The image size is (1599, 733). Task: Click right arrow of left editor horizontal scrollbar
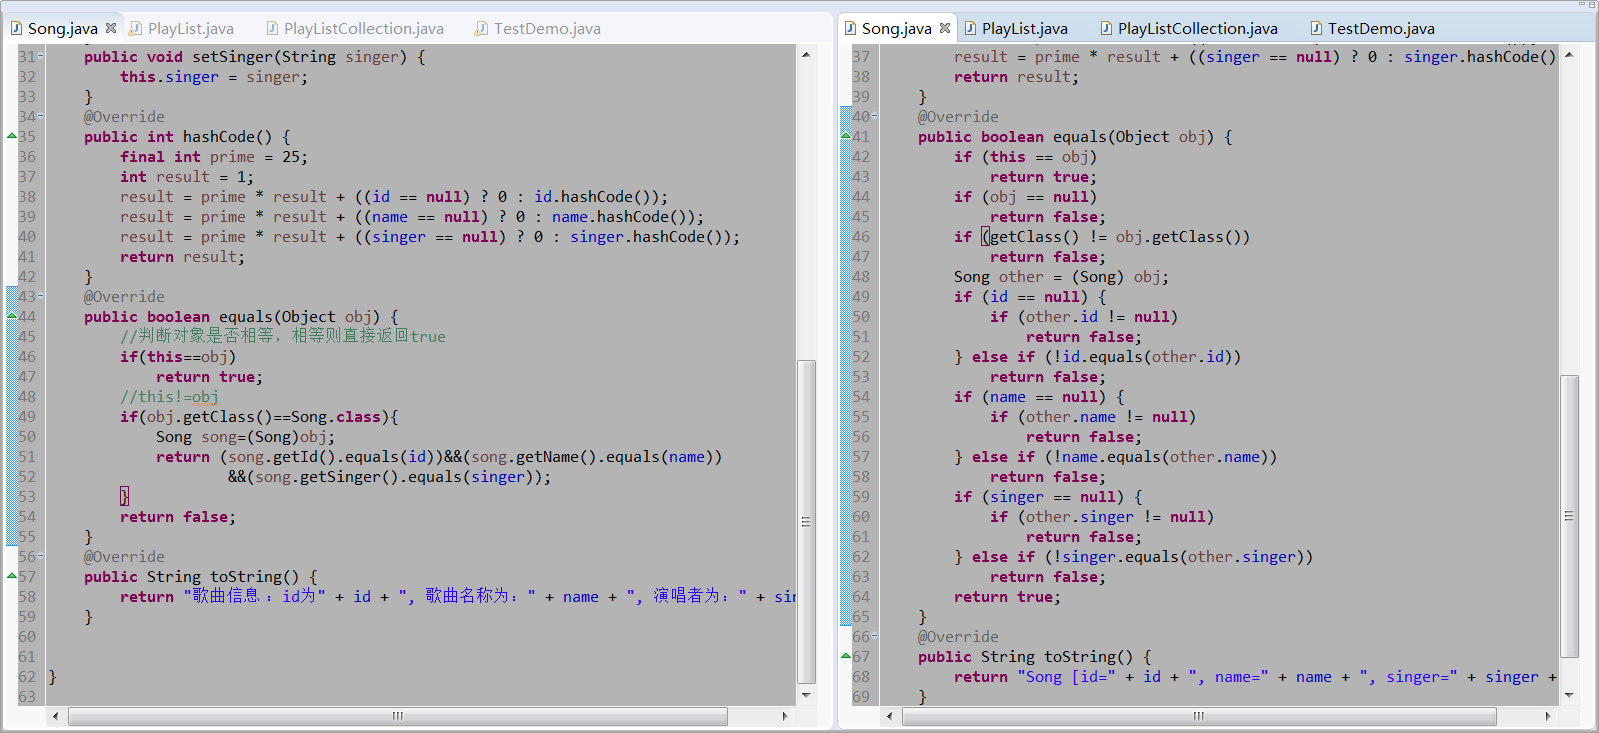click(785, 716)
